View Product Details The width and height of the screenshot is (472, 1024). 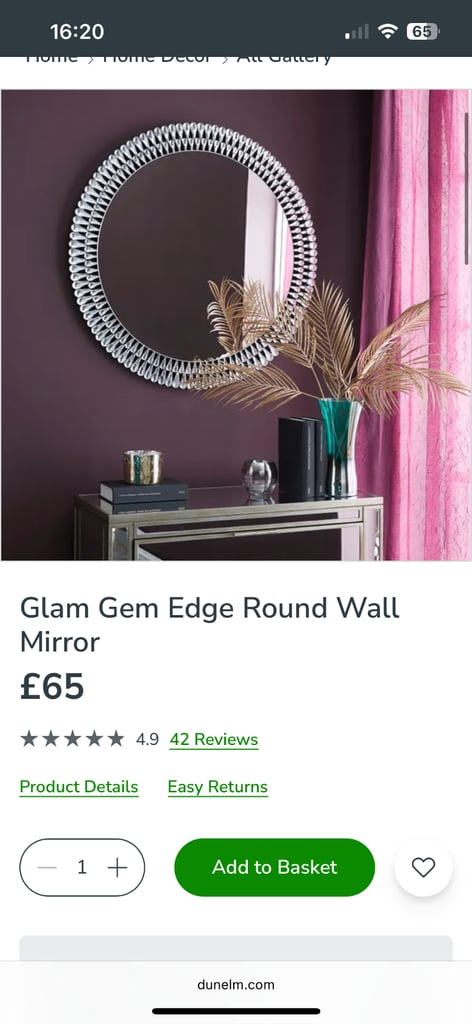79,787
